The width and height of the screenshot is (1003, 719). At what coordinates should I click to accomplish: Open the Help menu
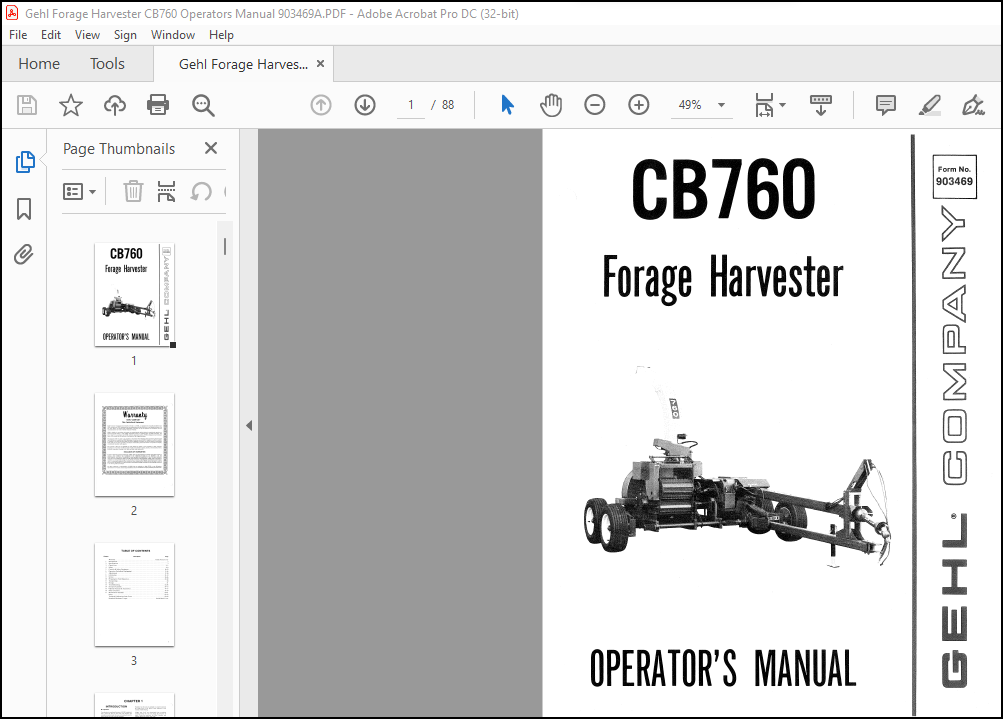coord(221,35)
